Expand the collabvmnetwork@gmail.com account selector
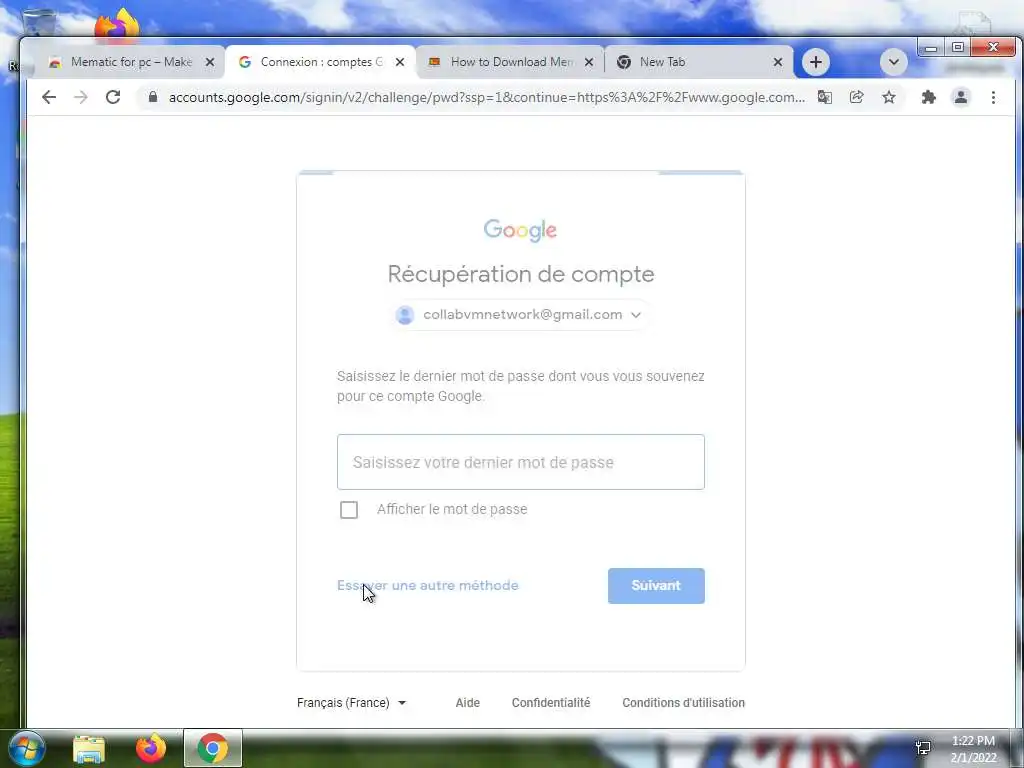 tap(519, 315)
